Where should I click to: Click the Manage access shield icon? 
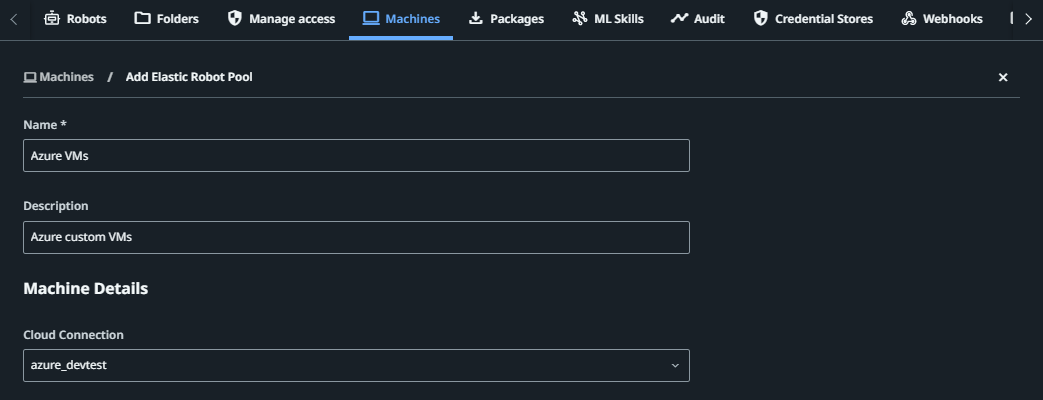click(x=234, y=18)
